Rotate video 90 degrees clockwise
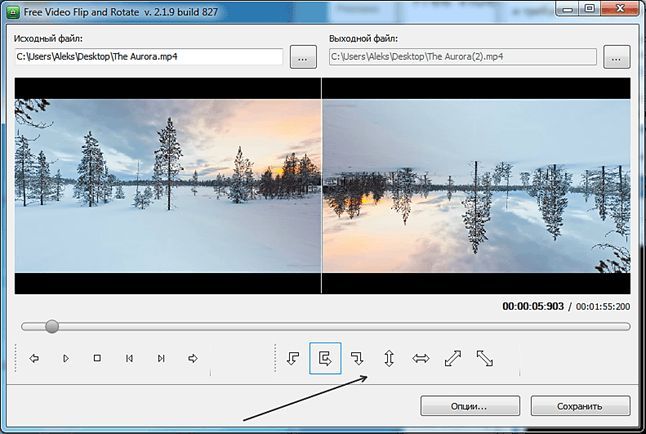This screenshot has width=646, height=434. coord(357,358)
